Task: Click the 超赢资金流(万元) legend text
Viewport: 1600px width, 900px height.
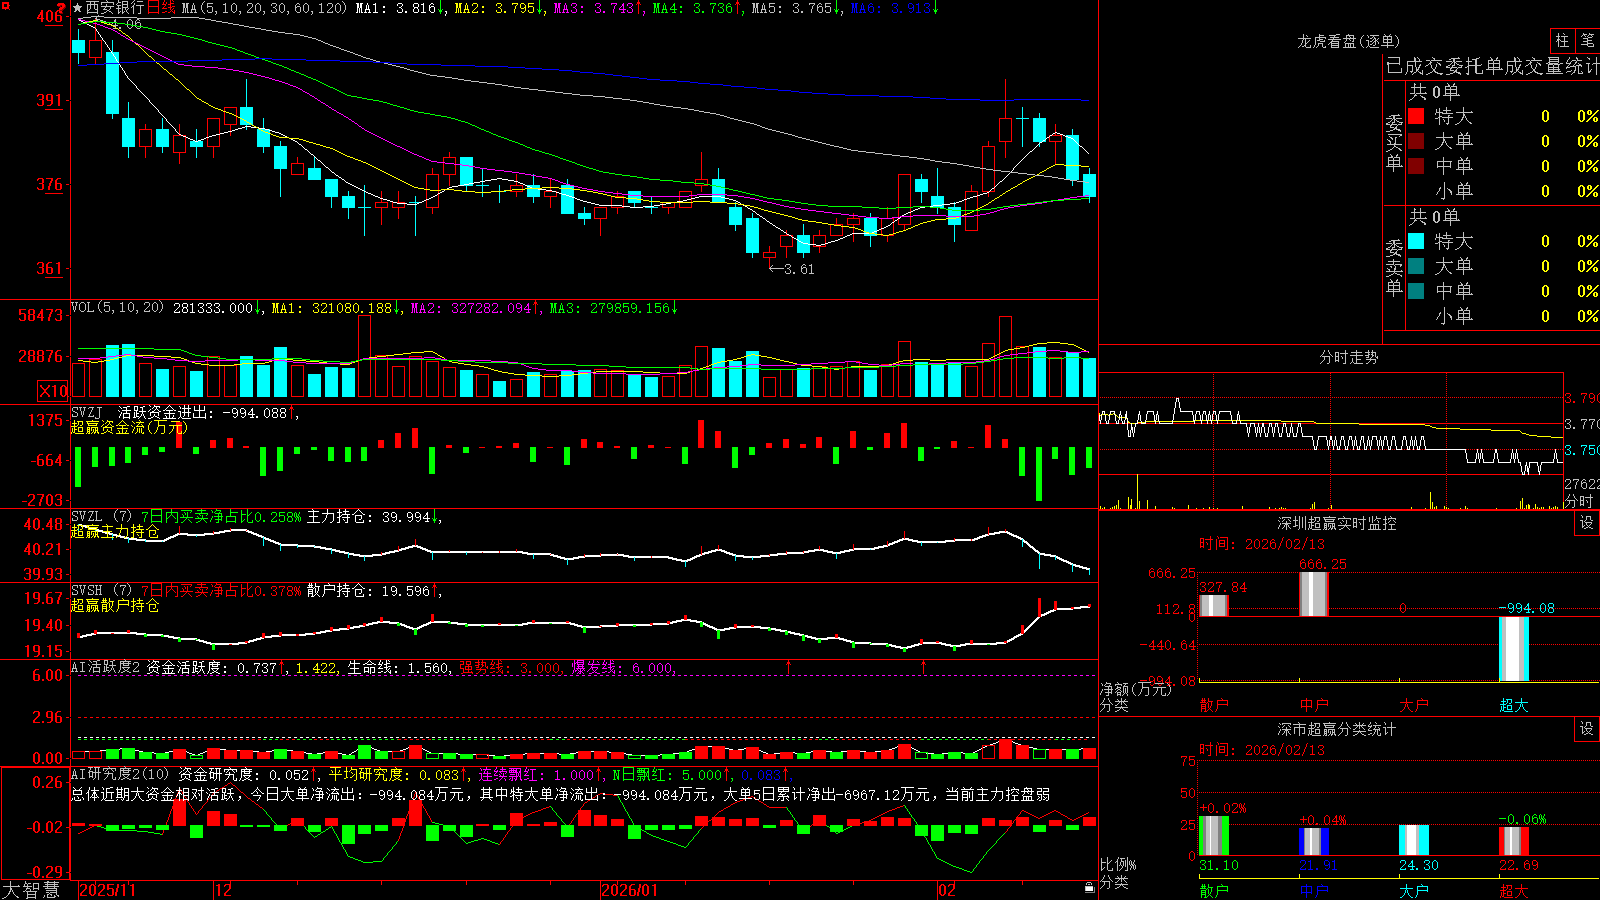Action: tap(128, 427)
